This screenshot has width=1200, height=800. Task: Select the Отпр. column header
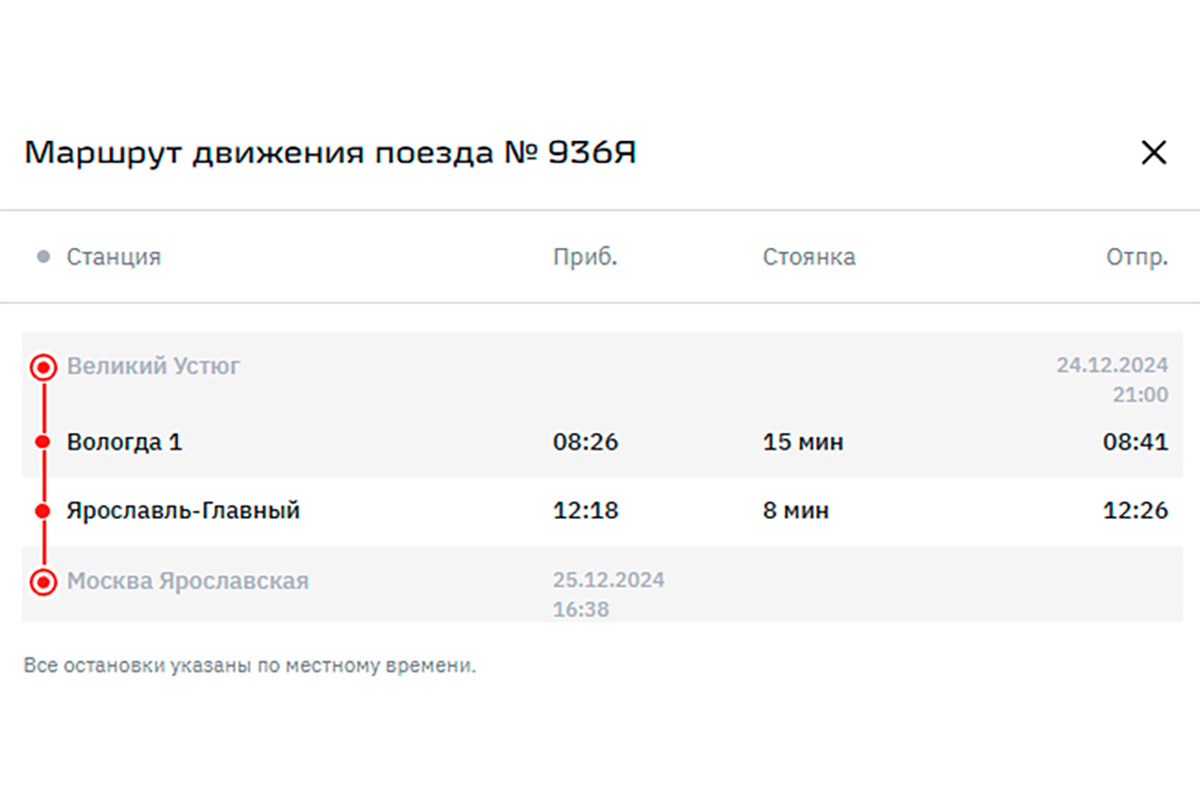click(x=1137, y=257)
